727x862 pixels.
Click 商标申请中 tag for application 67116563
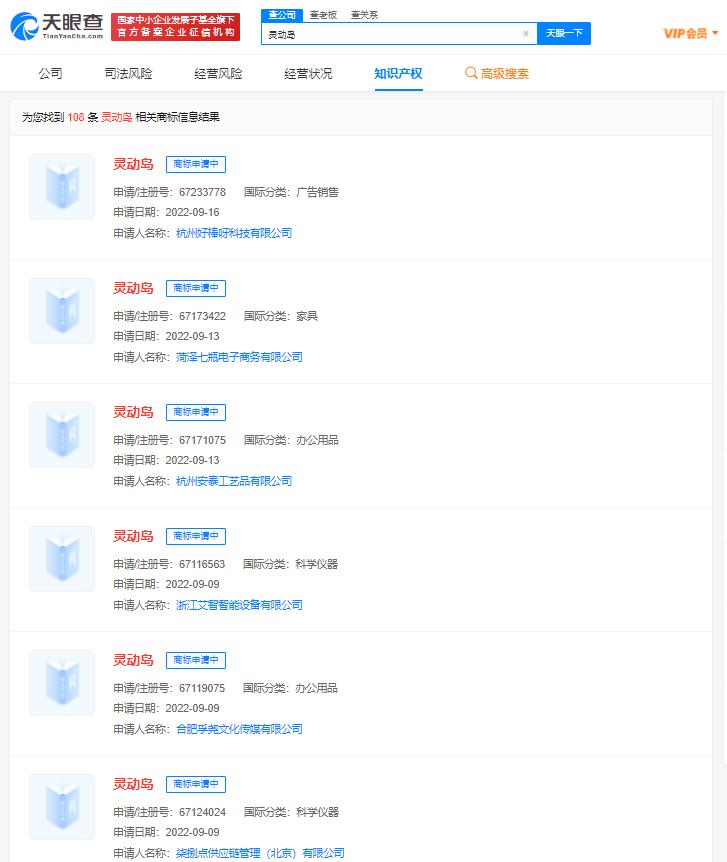coord(196,536)
